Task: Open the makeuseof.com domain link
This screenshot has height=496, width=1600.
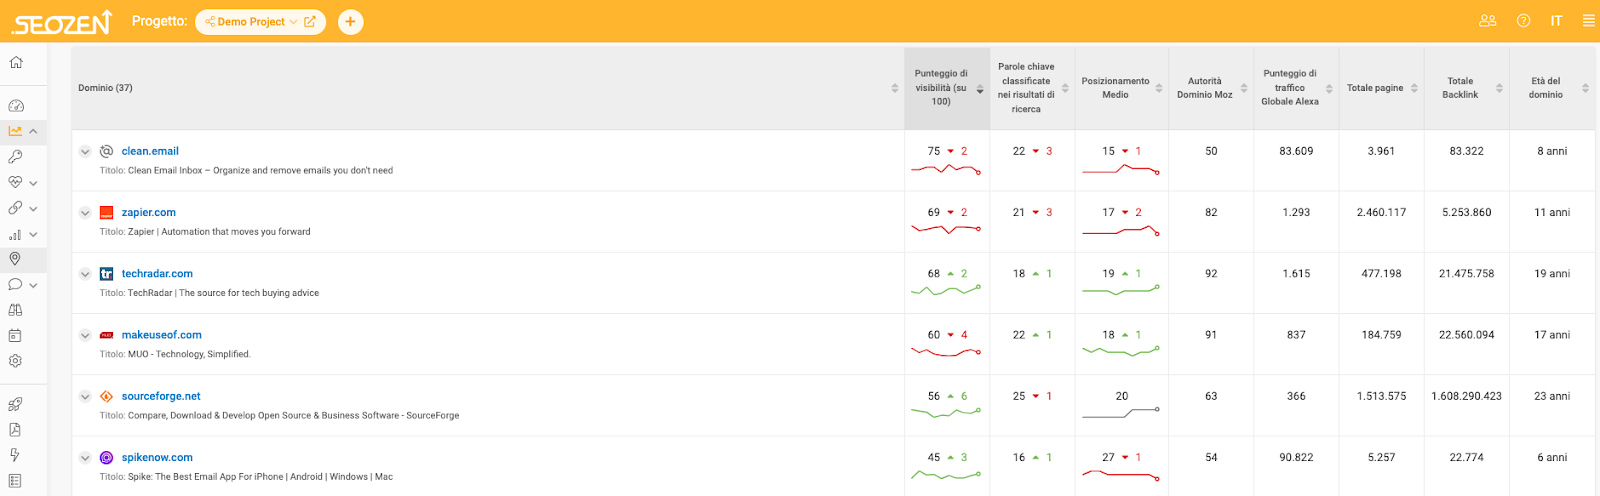Action: click(x=162, y=335)
